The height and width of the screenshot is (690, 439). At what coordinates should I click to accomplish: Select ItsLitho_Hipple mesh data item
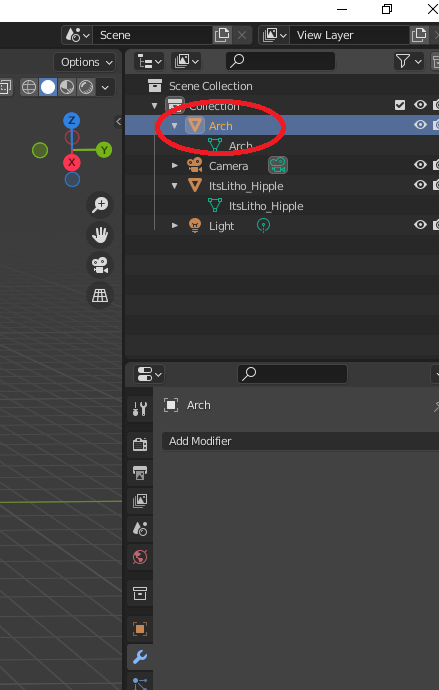click(x=266, y=206)
